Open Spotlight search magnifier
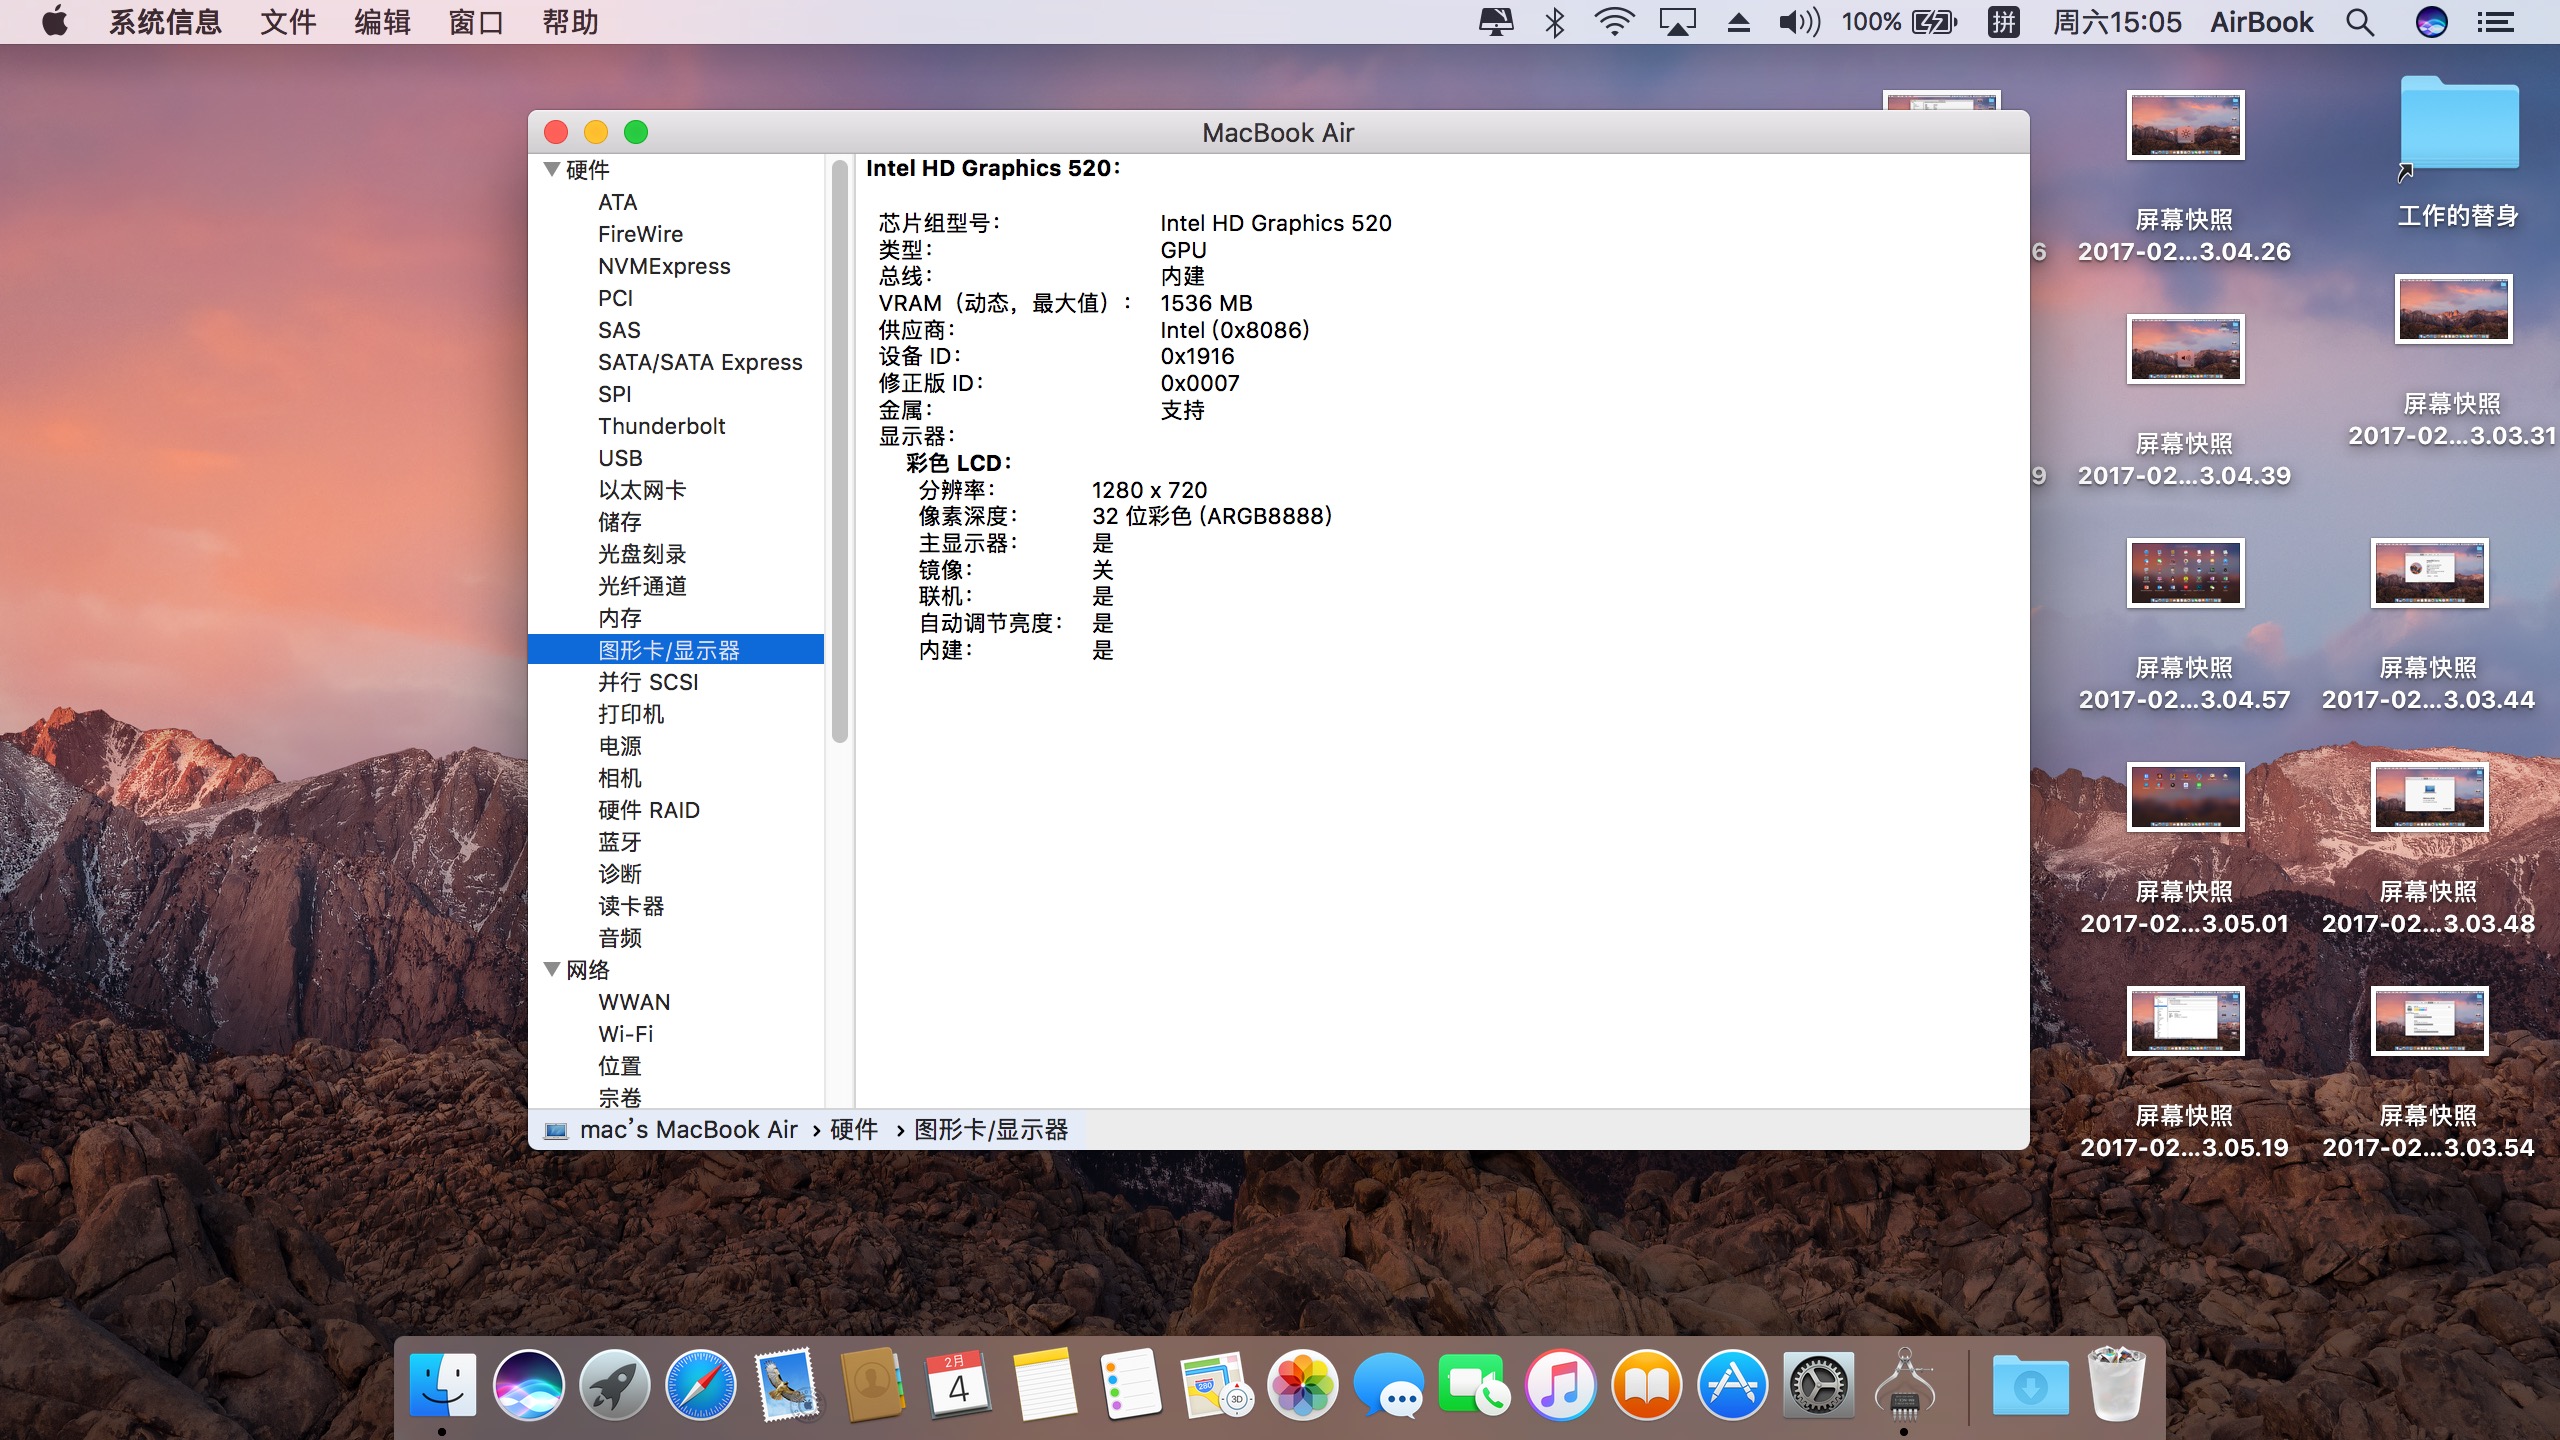This screenshot has width=2560, height=1440. pyautogui.click(x=2360, y=22)
